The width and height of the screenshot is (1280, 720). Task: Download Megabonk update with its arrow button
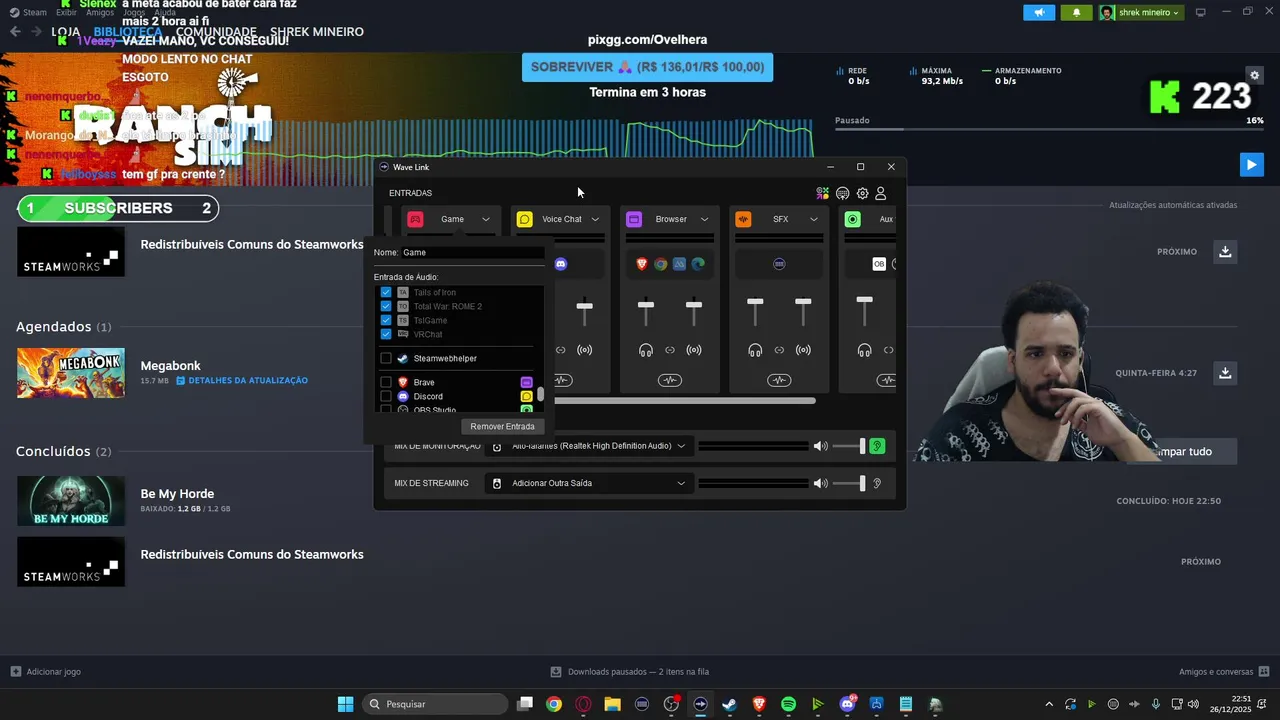pos(1225,373)
